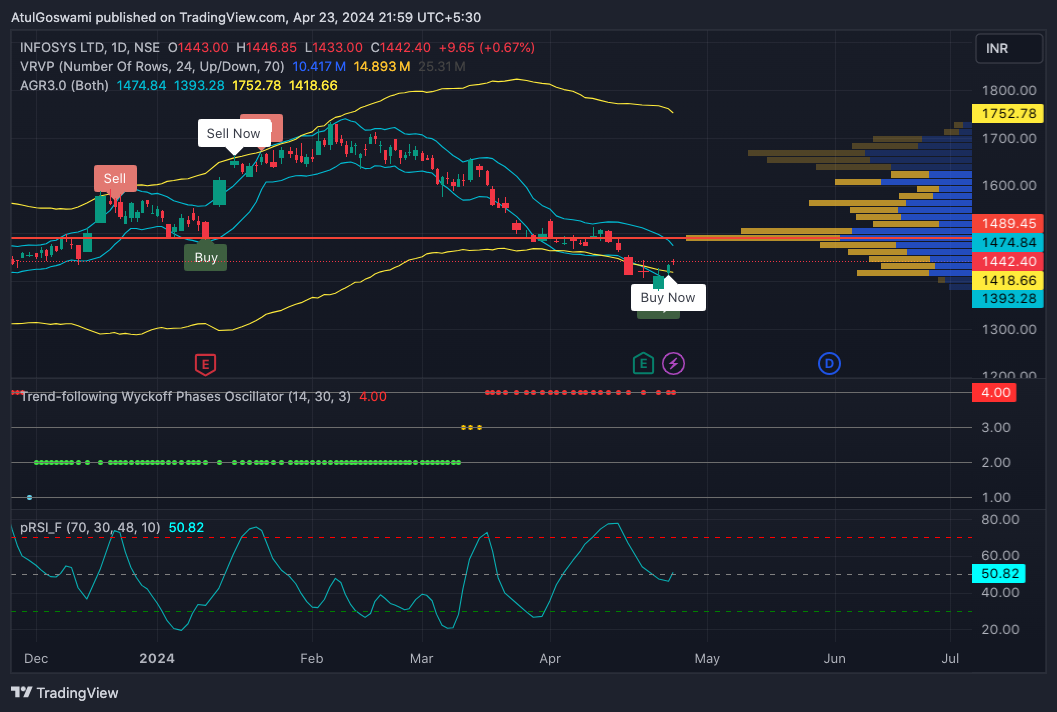This screenshot has height=712, width=1057.
Task: Click the blue dividend D marker
Action: click(829, 364)
